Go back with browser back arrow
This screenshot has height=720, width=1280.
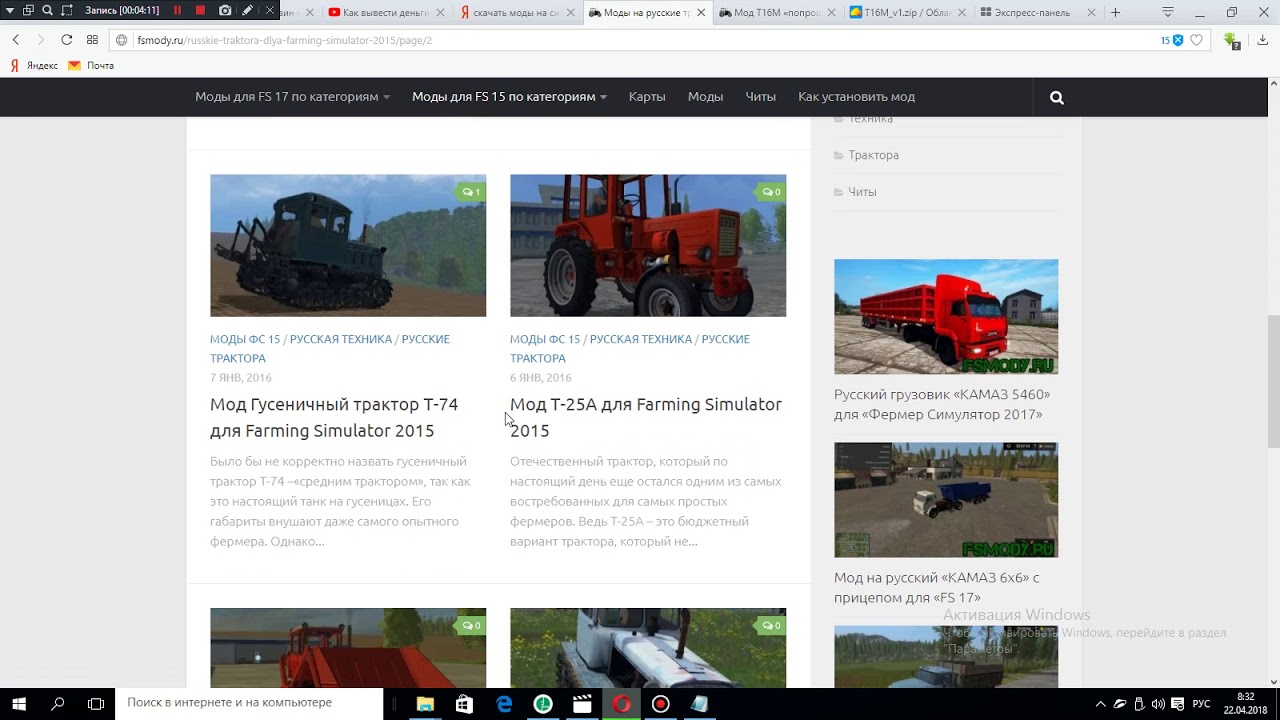16,40
